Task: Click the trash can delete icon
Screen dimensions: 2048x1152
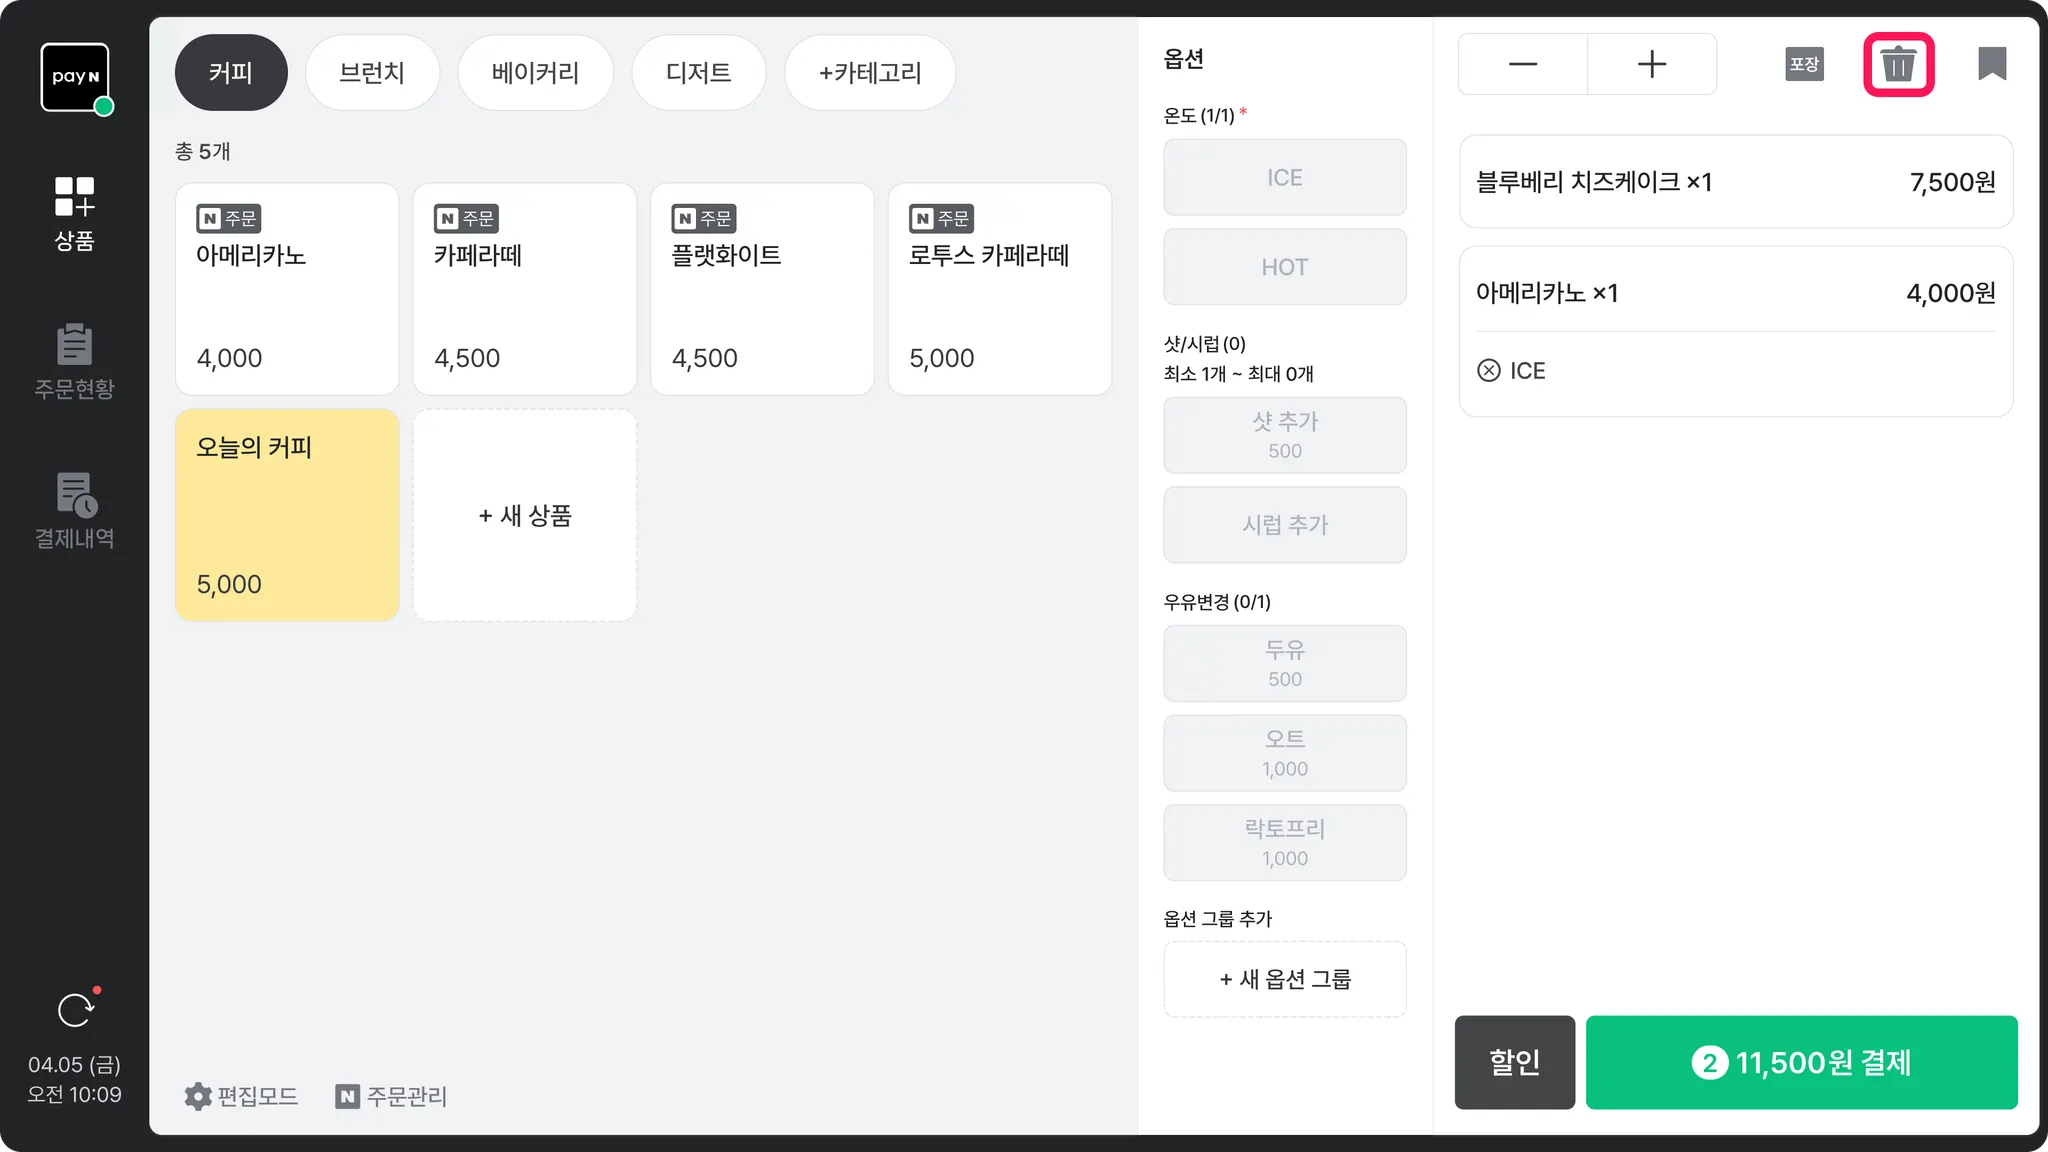Action: coord(1898,65)
